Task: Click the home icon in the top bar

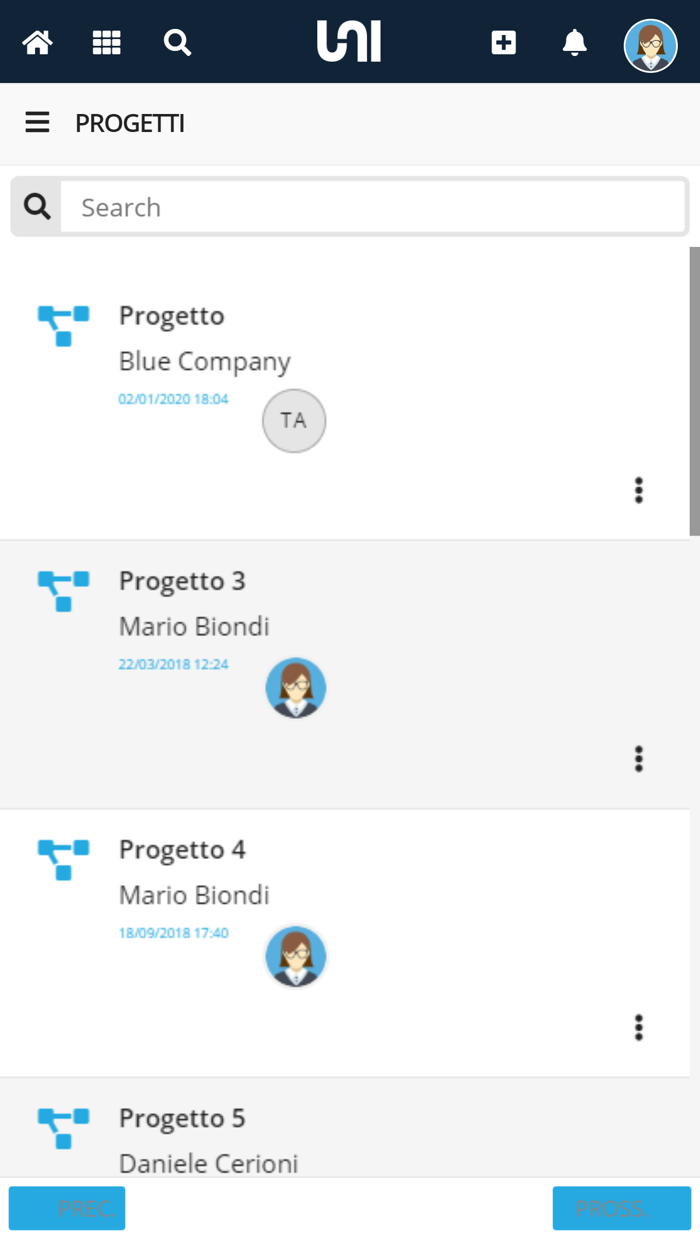Action: point(37,43)
